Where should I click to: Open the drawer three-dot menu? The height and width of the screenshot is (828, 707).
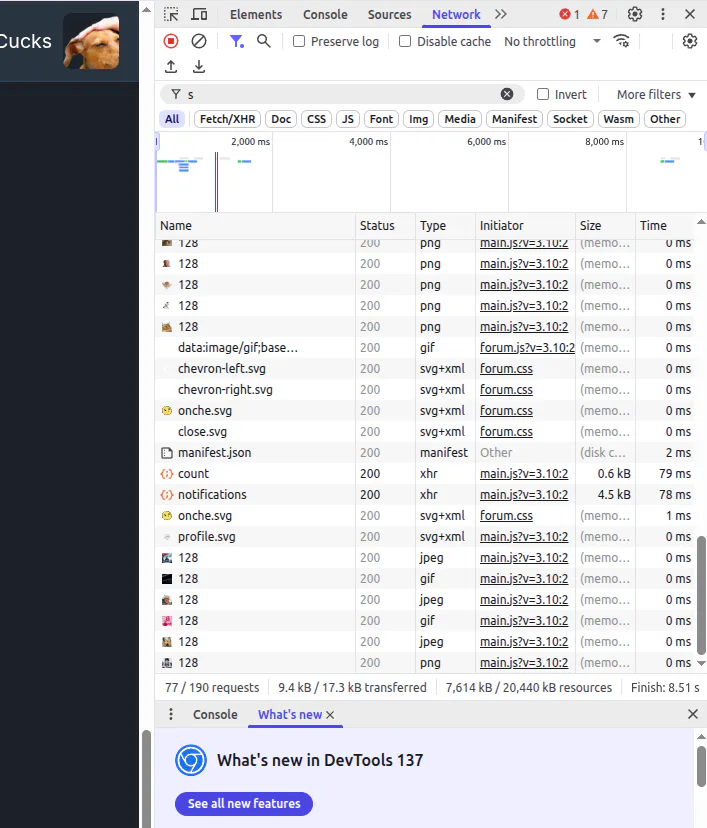pos(171,714)
